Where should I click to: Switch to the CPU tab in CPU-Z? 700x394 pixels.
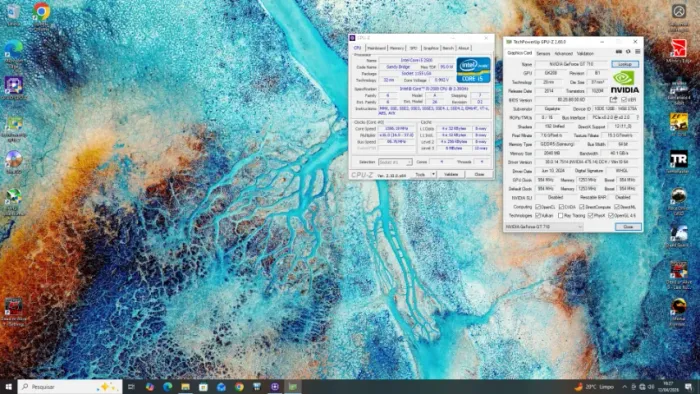[x=358, y=48]
